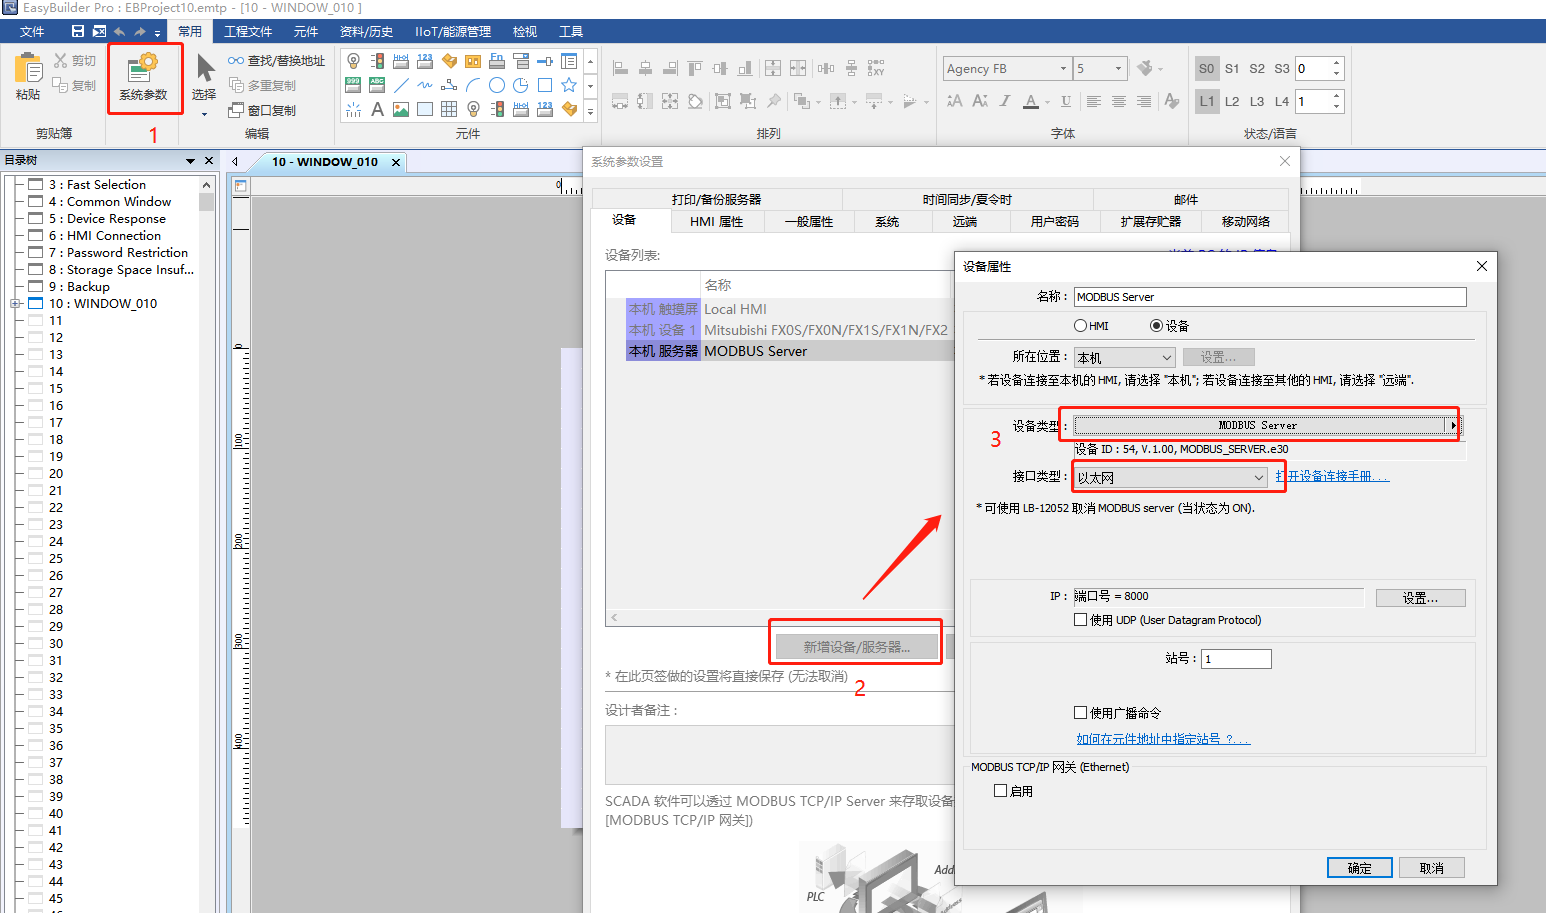Select the HMI radio button
The width and height of the screenshot is (1546, 913).
[x=1081, y=326]
